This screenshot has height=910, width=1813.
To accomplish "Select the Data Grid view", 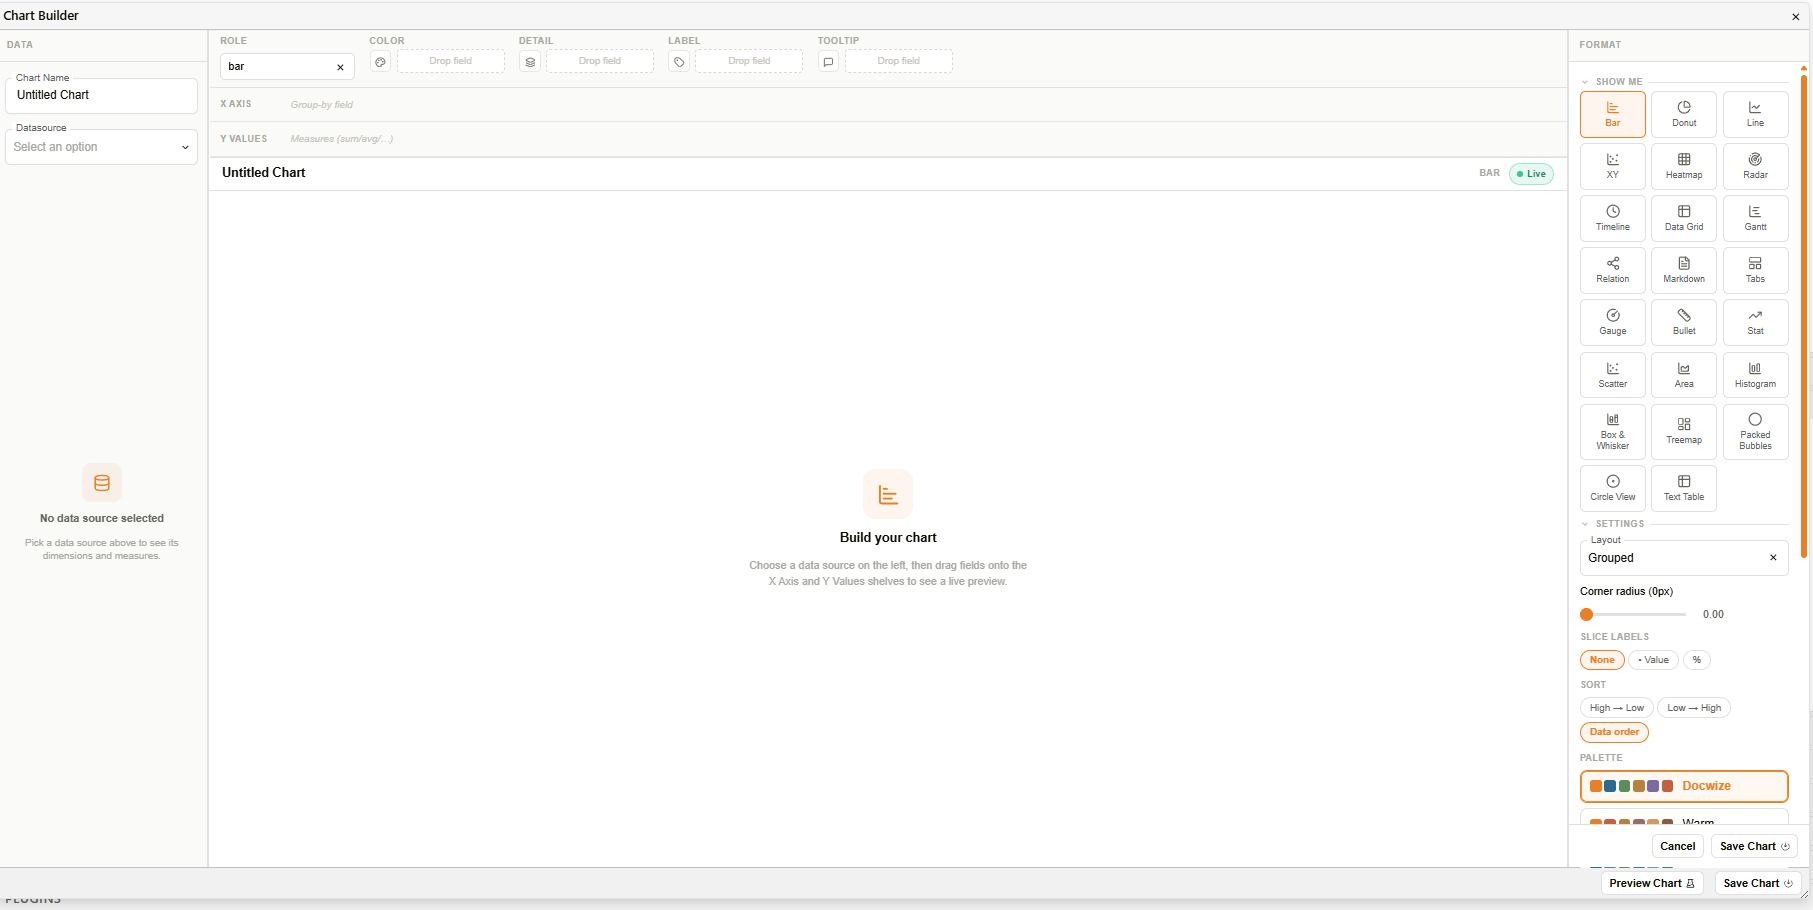I will point(1684,218).
